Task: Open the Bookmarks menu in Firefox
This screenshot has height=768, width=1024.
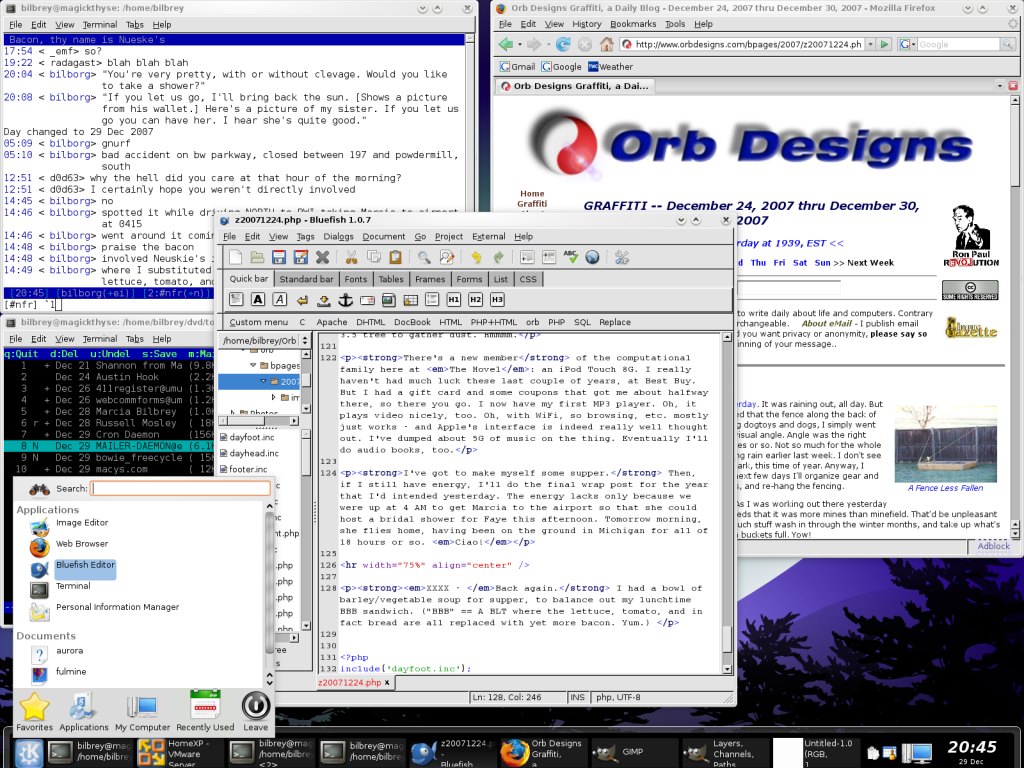Action: [633, 24]
